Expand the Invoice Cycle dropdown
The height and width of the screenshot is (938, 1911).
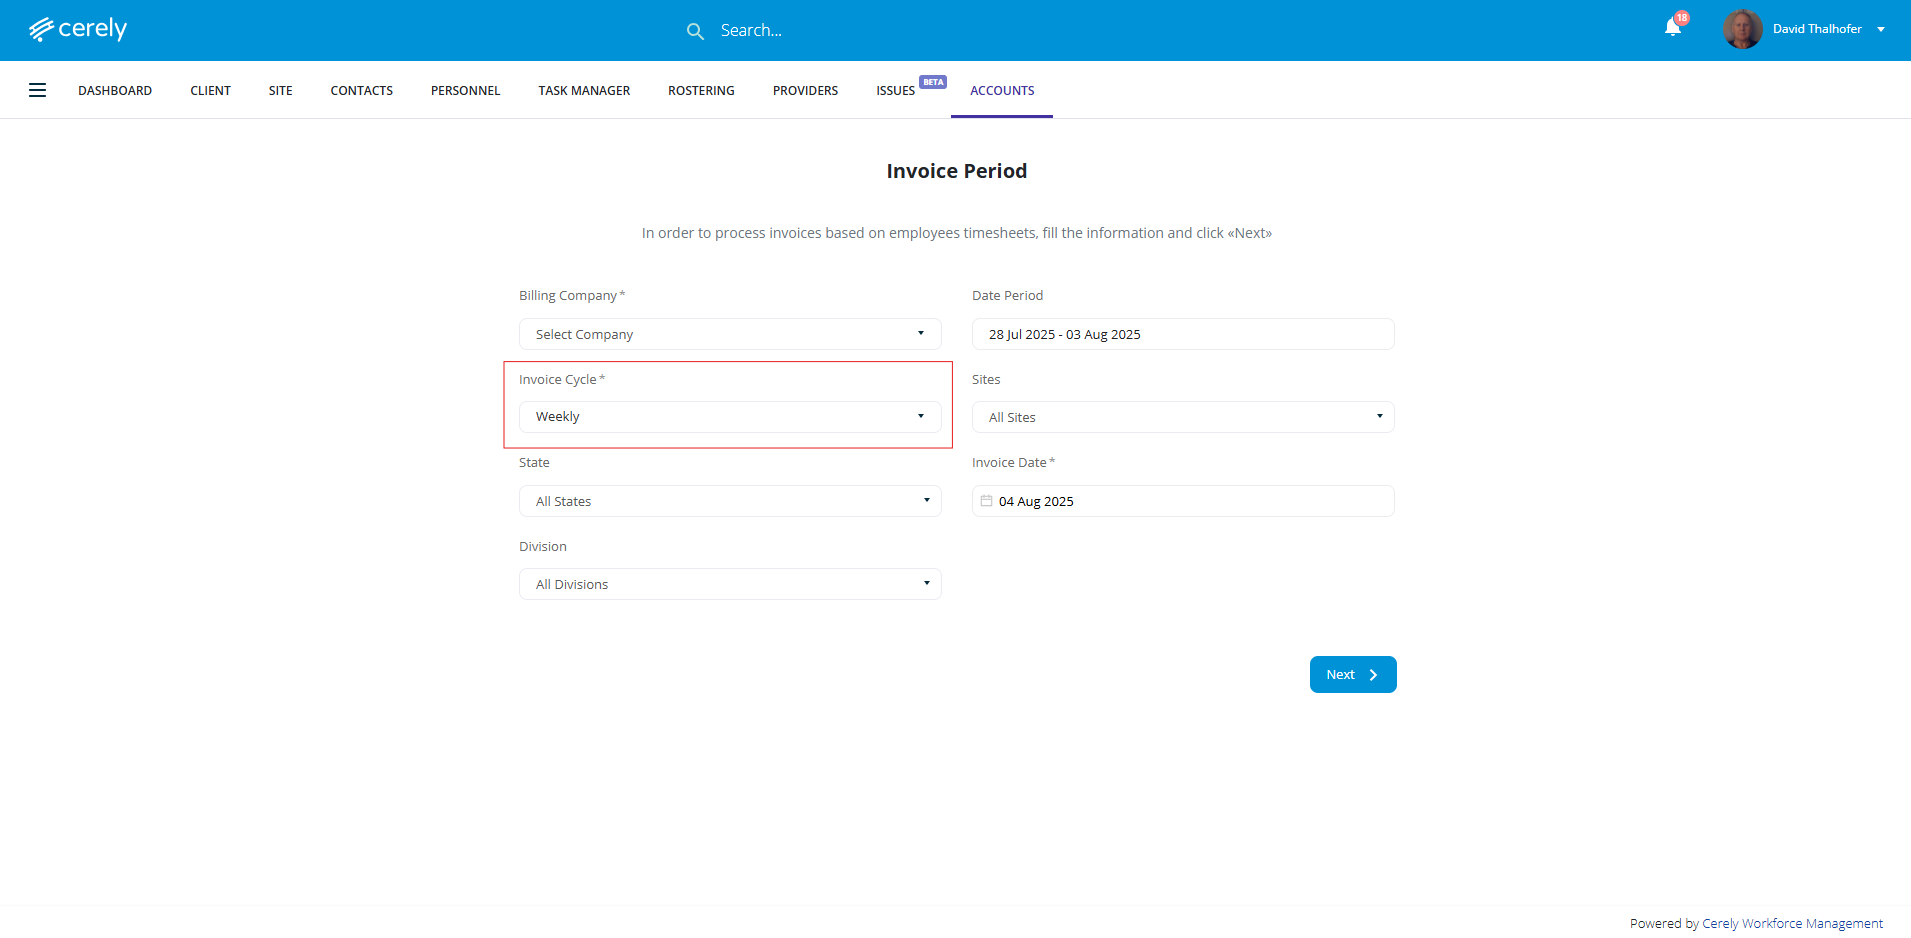(x=730, y=417)
